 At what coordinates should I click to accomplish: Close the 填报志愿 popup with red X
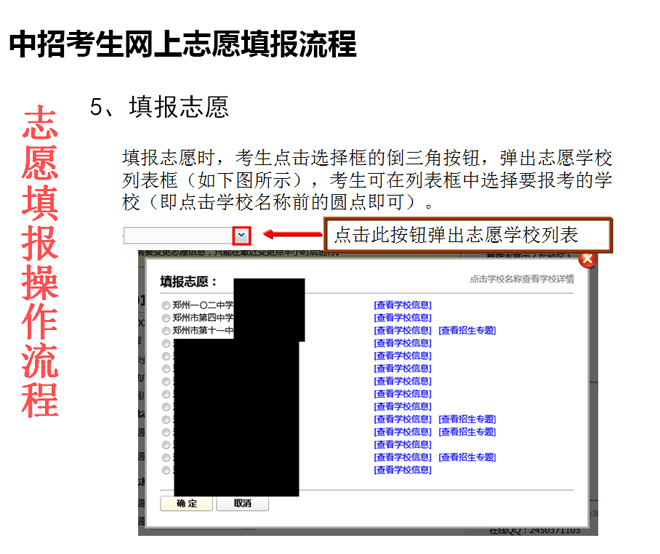point(587,260)
